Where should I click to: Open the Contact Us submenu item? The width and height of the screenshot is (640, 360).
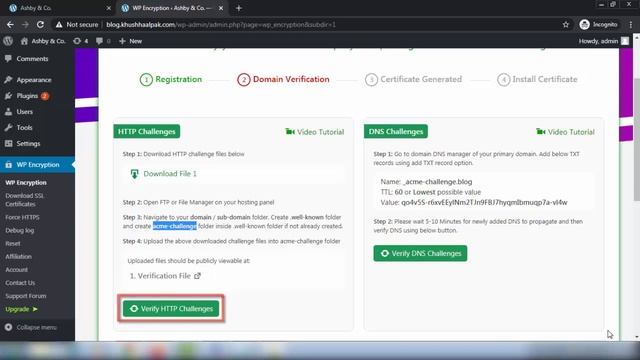tap(20, 282)
